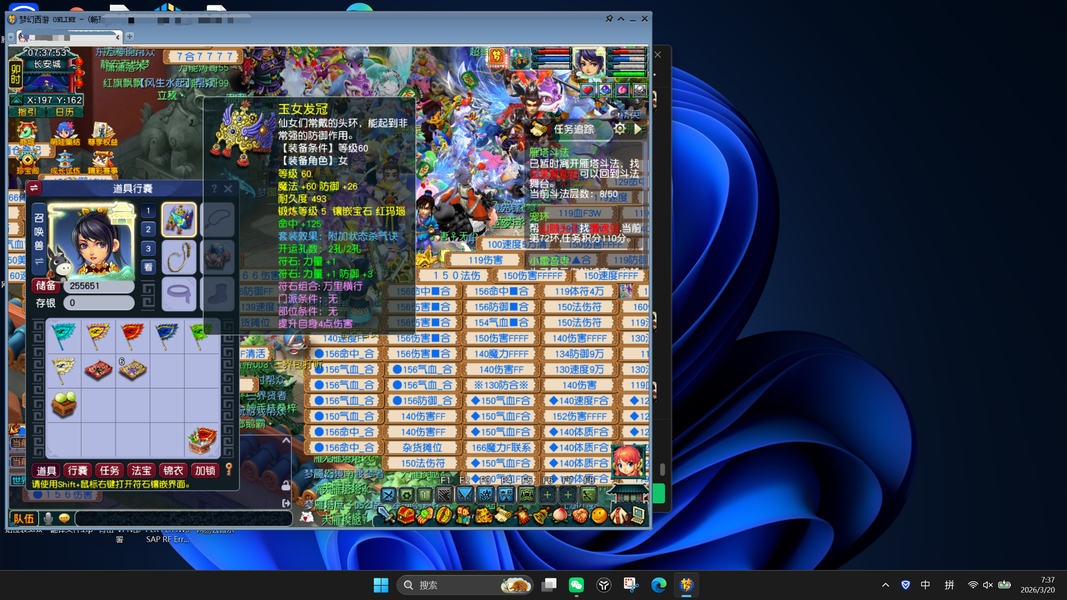Select the red carpet item in the bag

tap(98, 370)
